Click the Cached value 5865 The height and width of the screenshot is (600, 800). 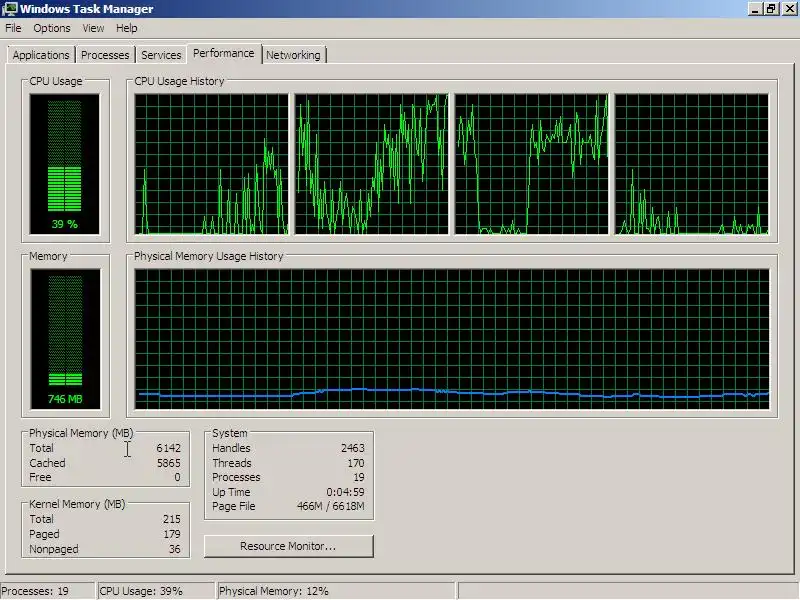coord(168,463)
